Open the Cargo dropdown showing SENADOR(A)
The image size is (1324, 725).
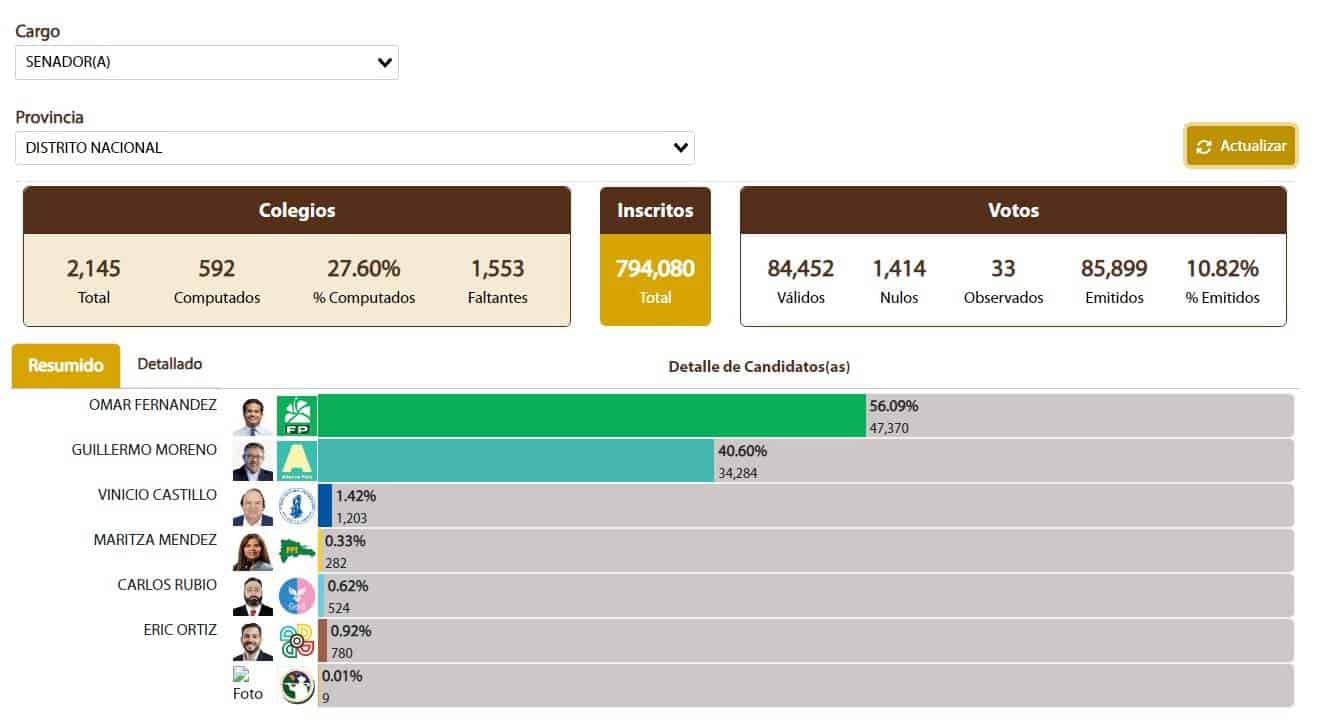pos(206,62)
